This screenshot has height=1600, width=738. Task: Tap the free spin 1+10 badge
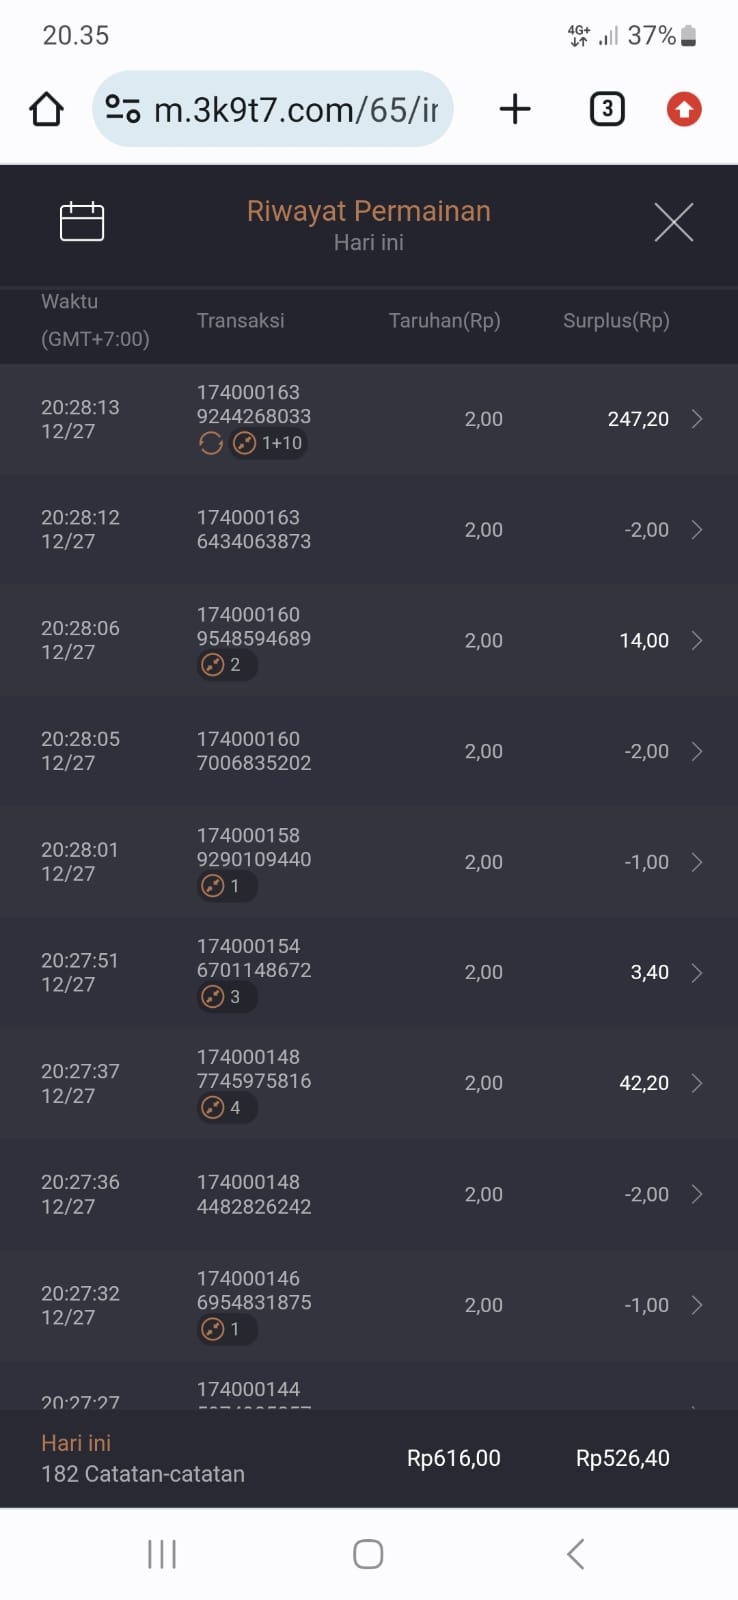coord(268,443)
